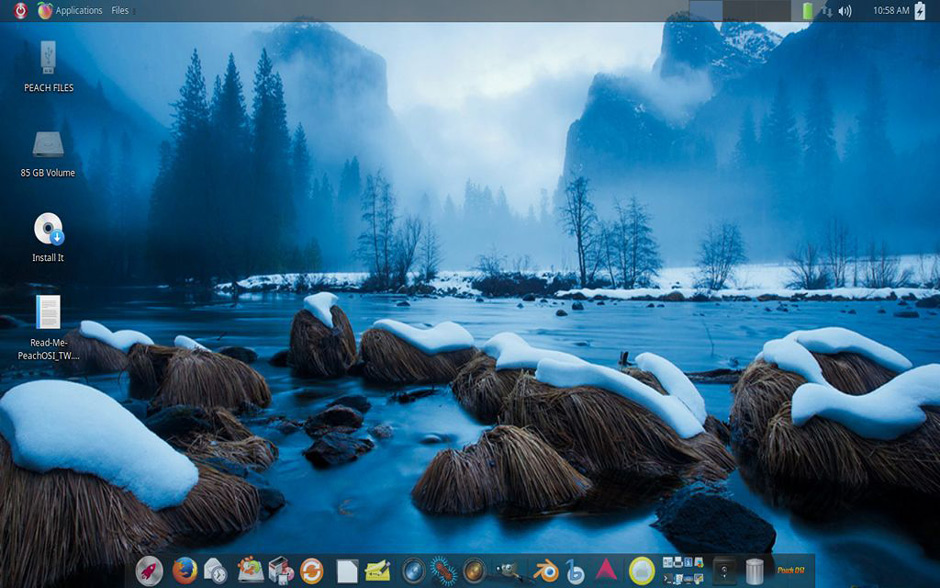Click the 10:58 AM clock

point(891,10)
